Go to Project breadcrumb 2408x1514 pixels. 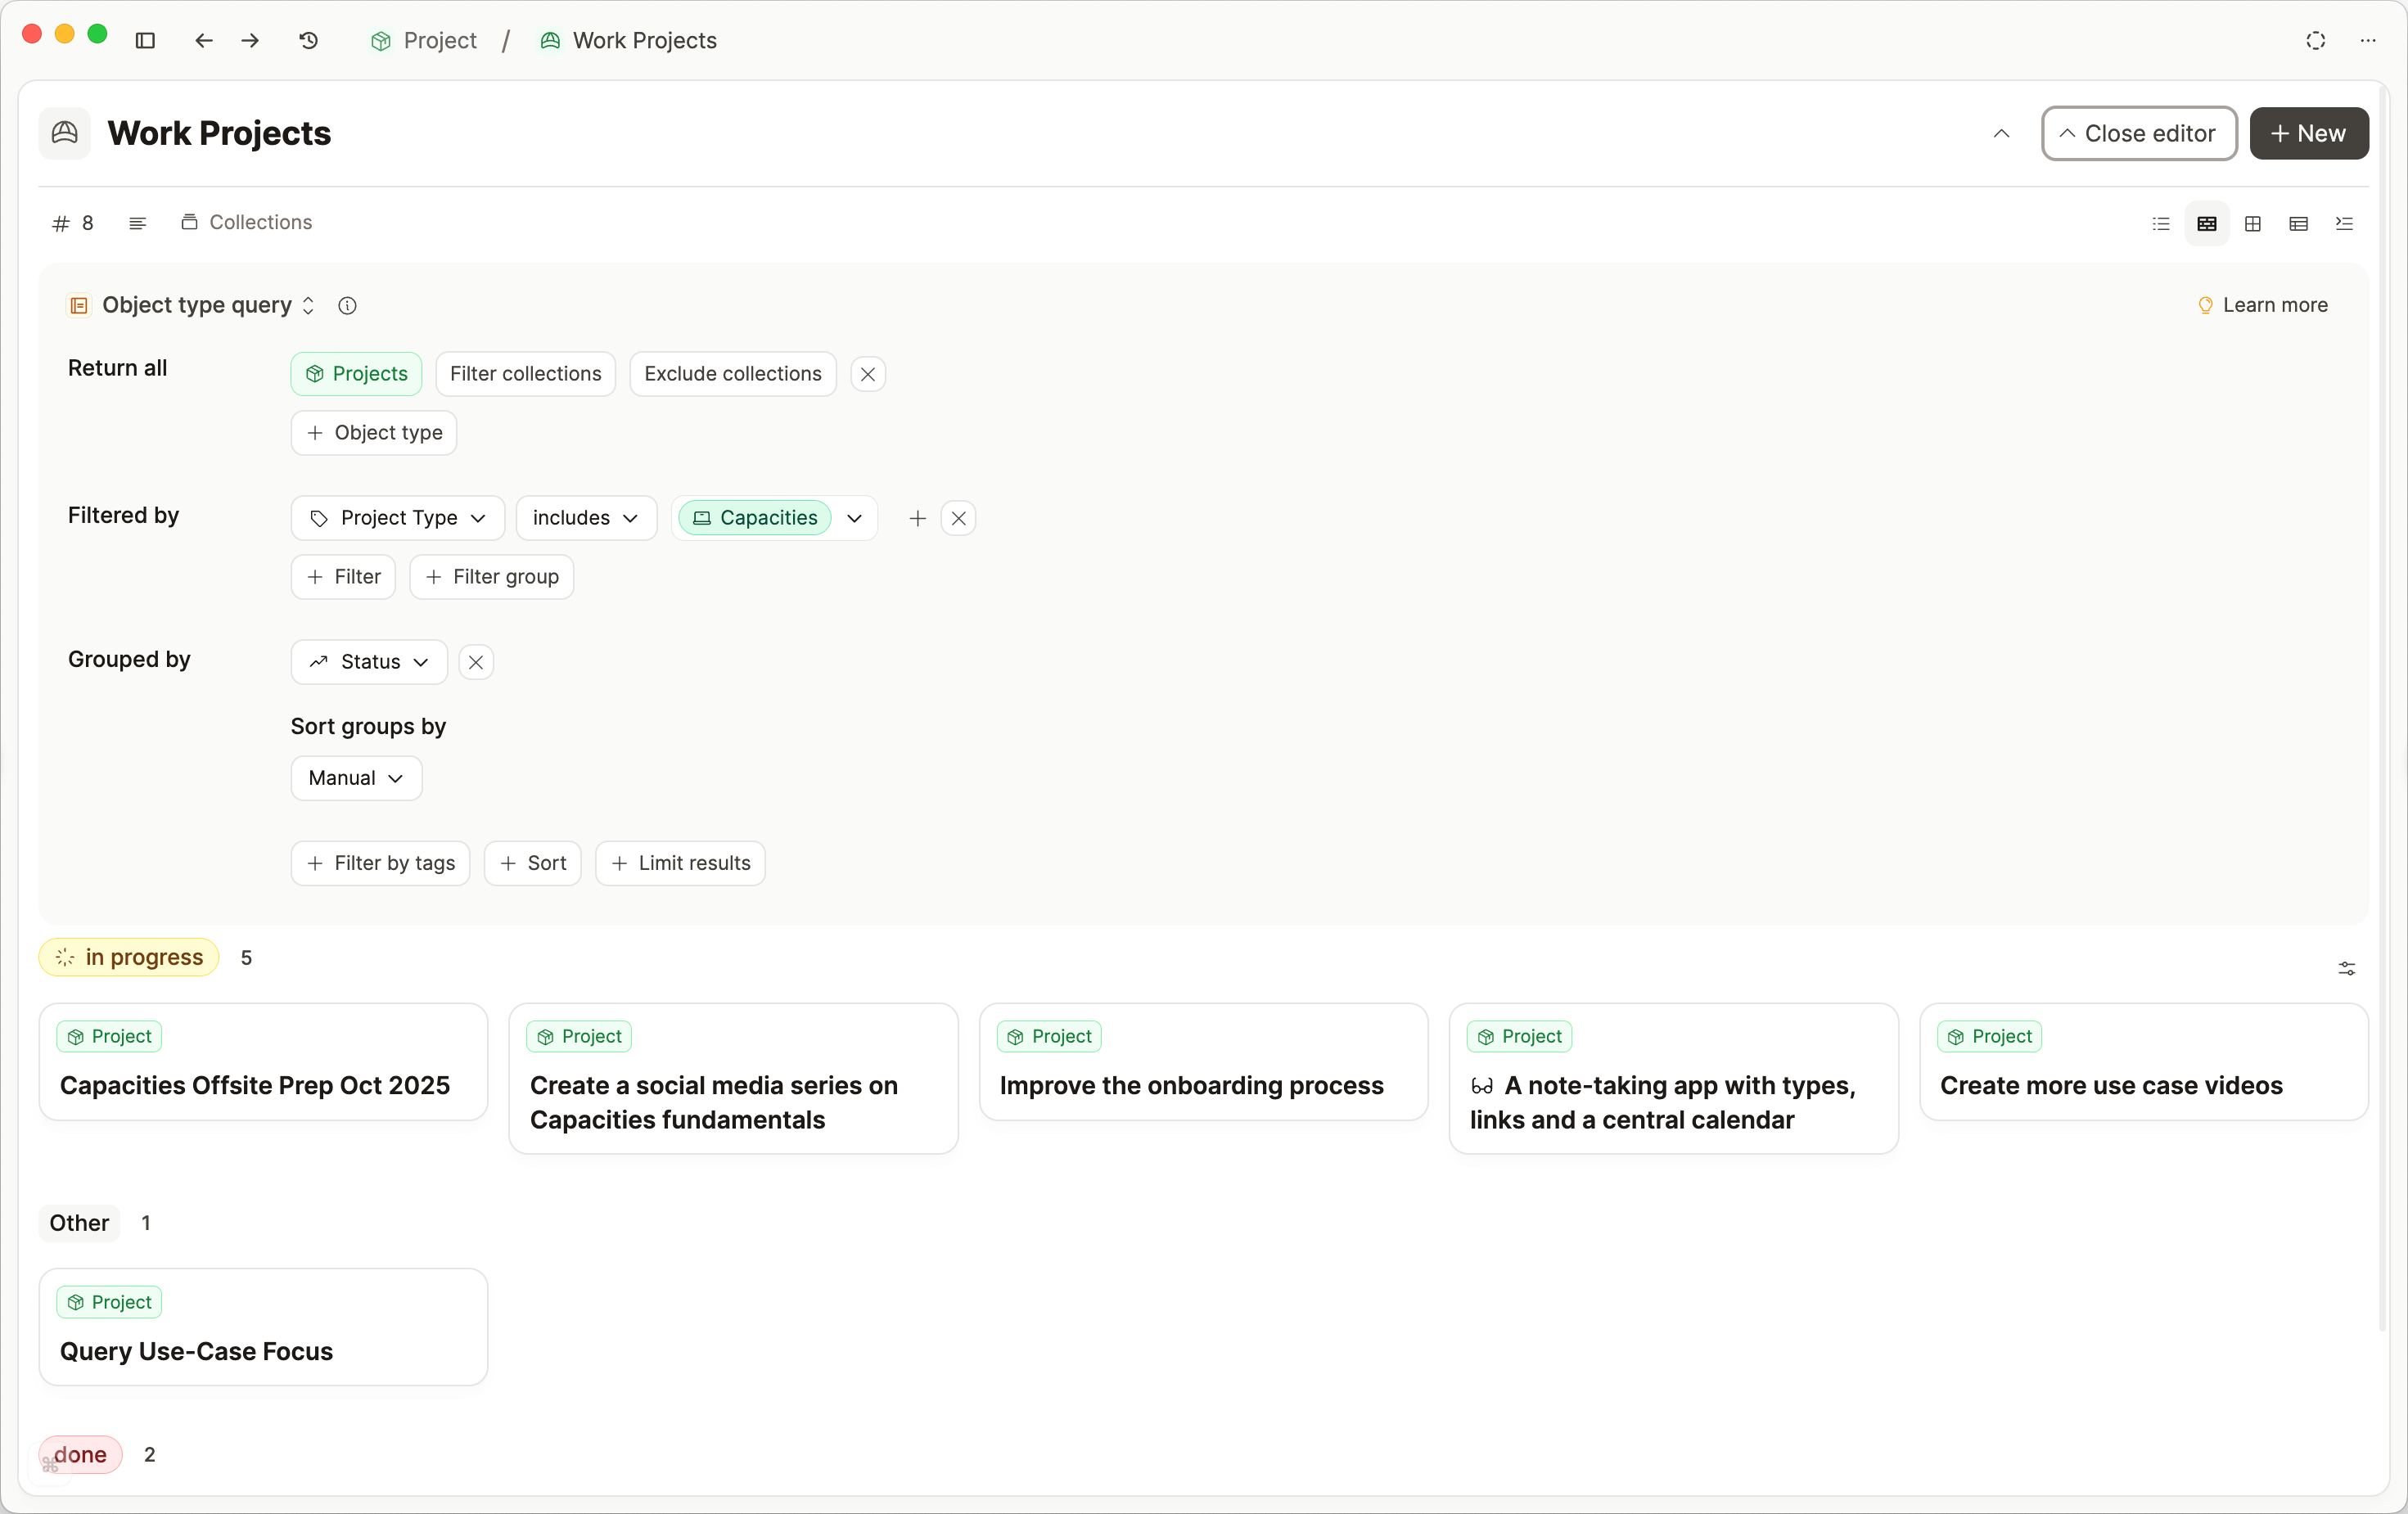point(424,40)
